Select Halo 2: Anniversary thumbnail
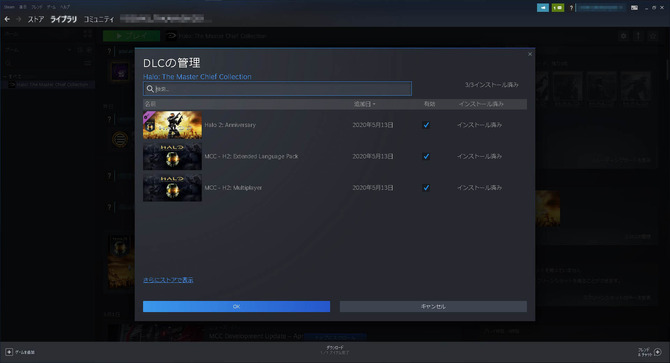This screenshot has width=670, height=363. click(172, 125)
